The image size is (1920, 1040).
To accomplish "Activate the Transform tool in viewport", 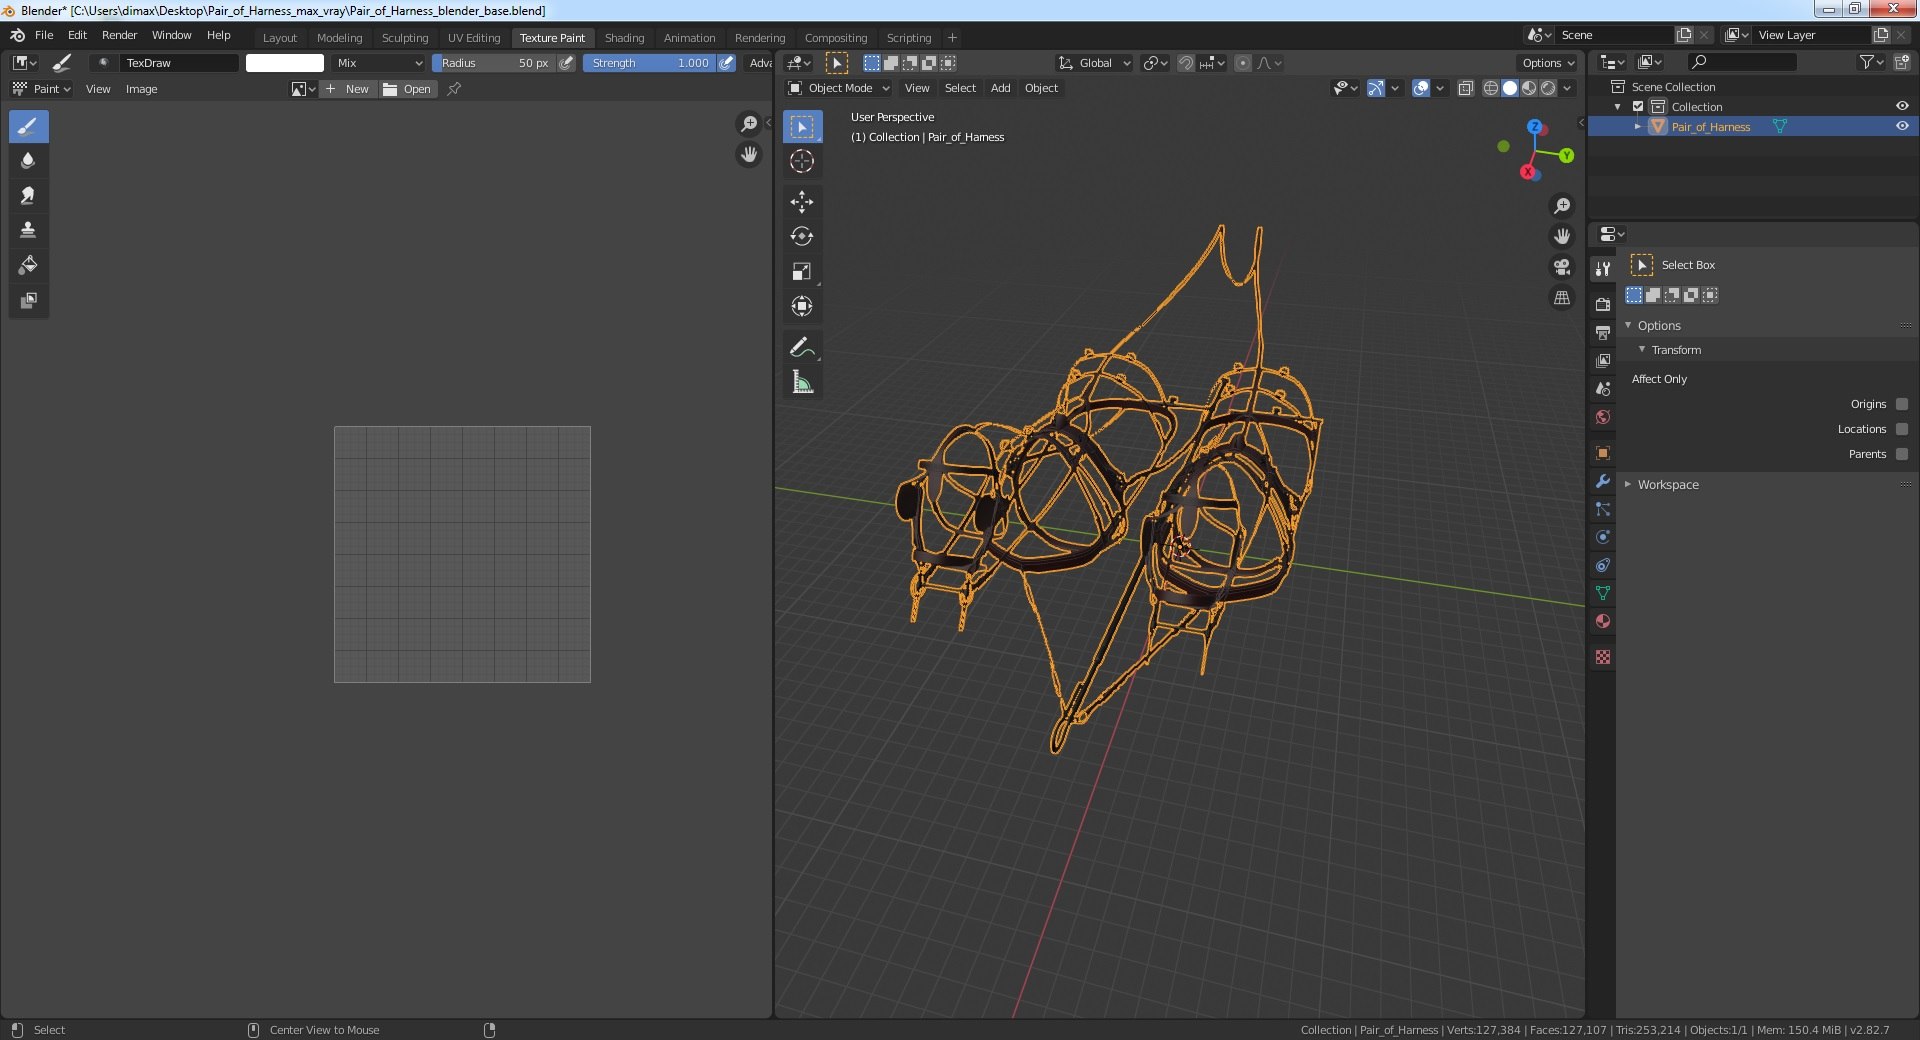I will click(x=802, y=307).
